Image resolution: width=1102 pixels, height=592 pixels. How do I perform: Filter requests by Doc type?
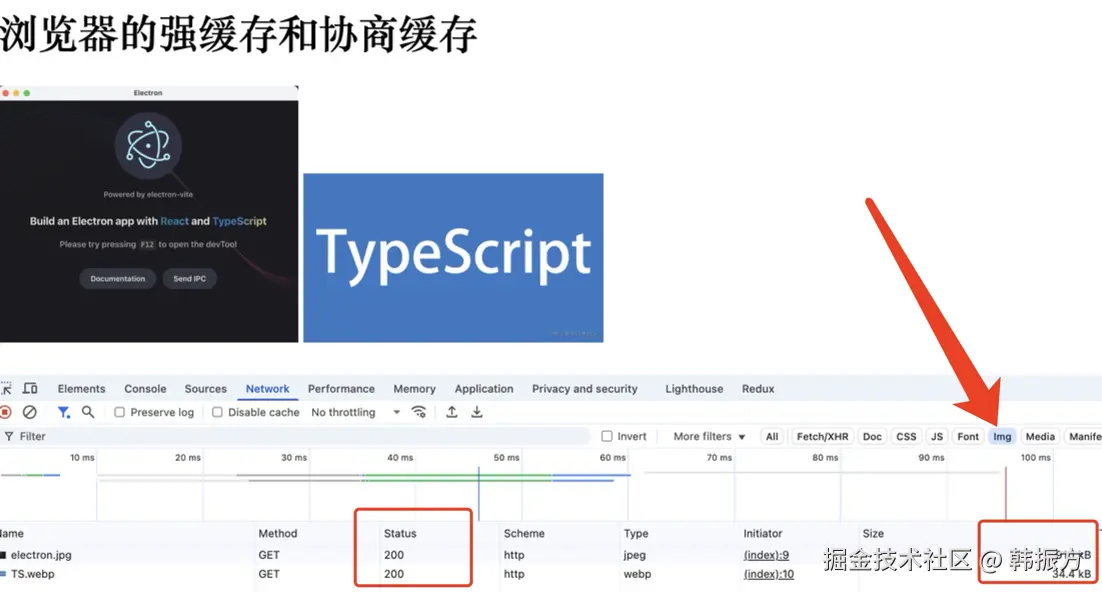872,436
